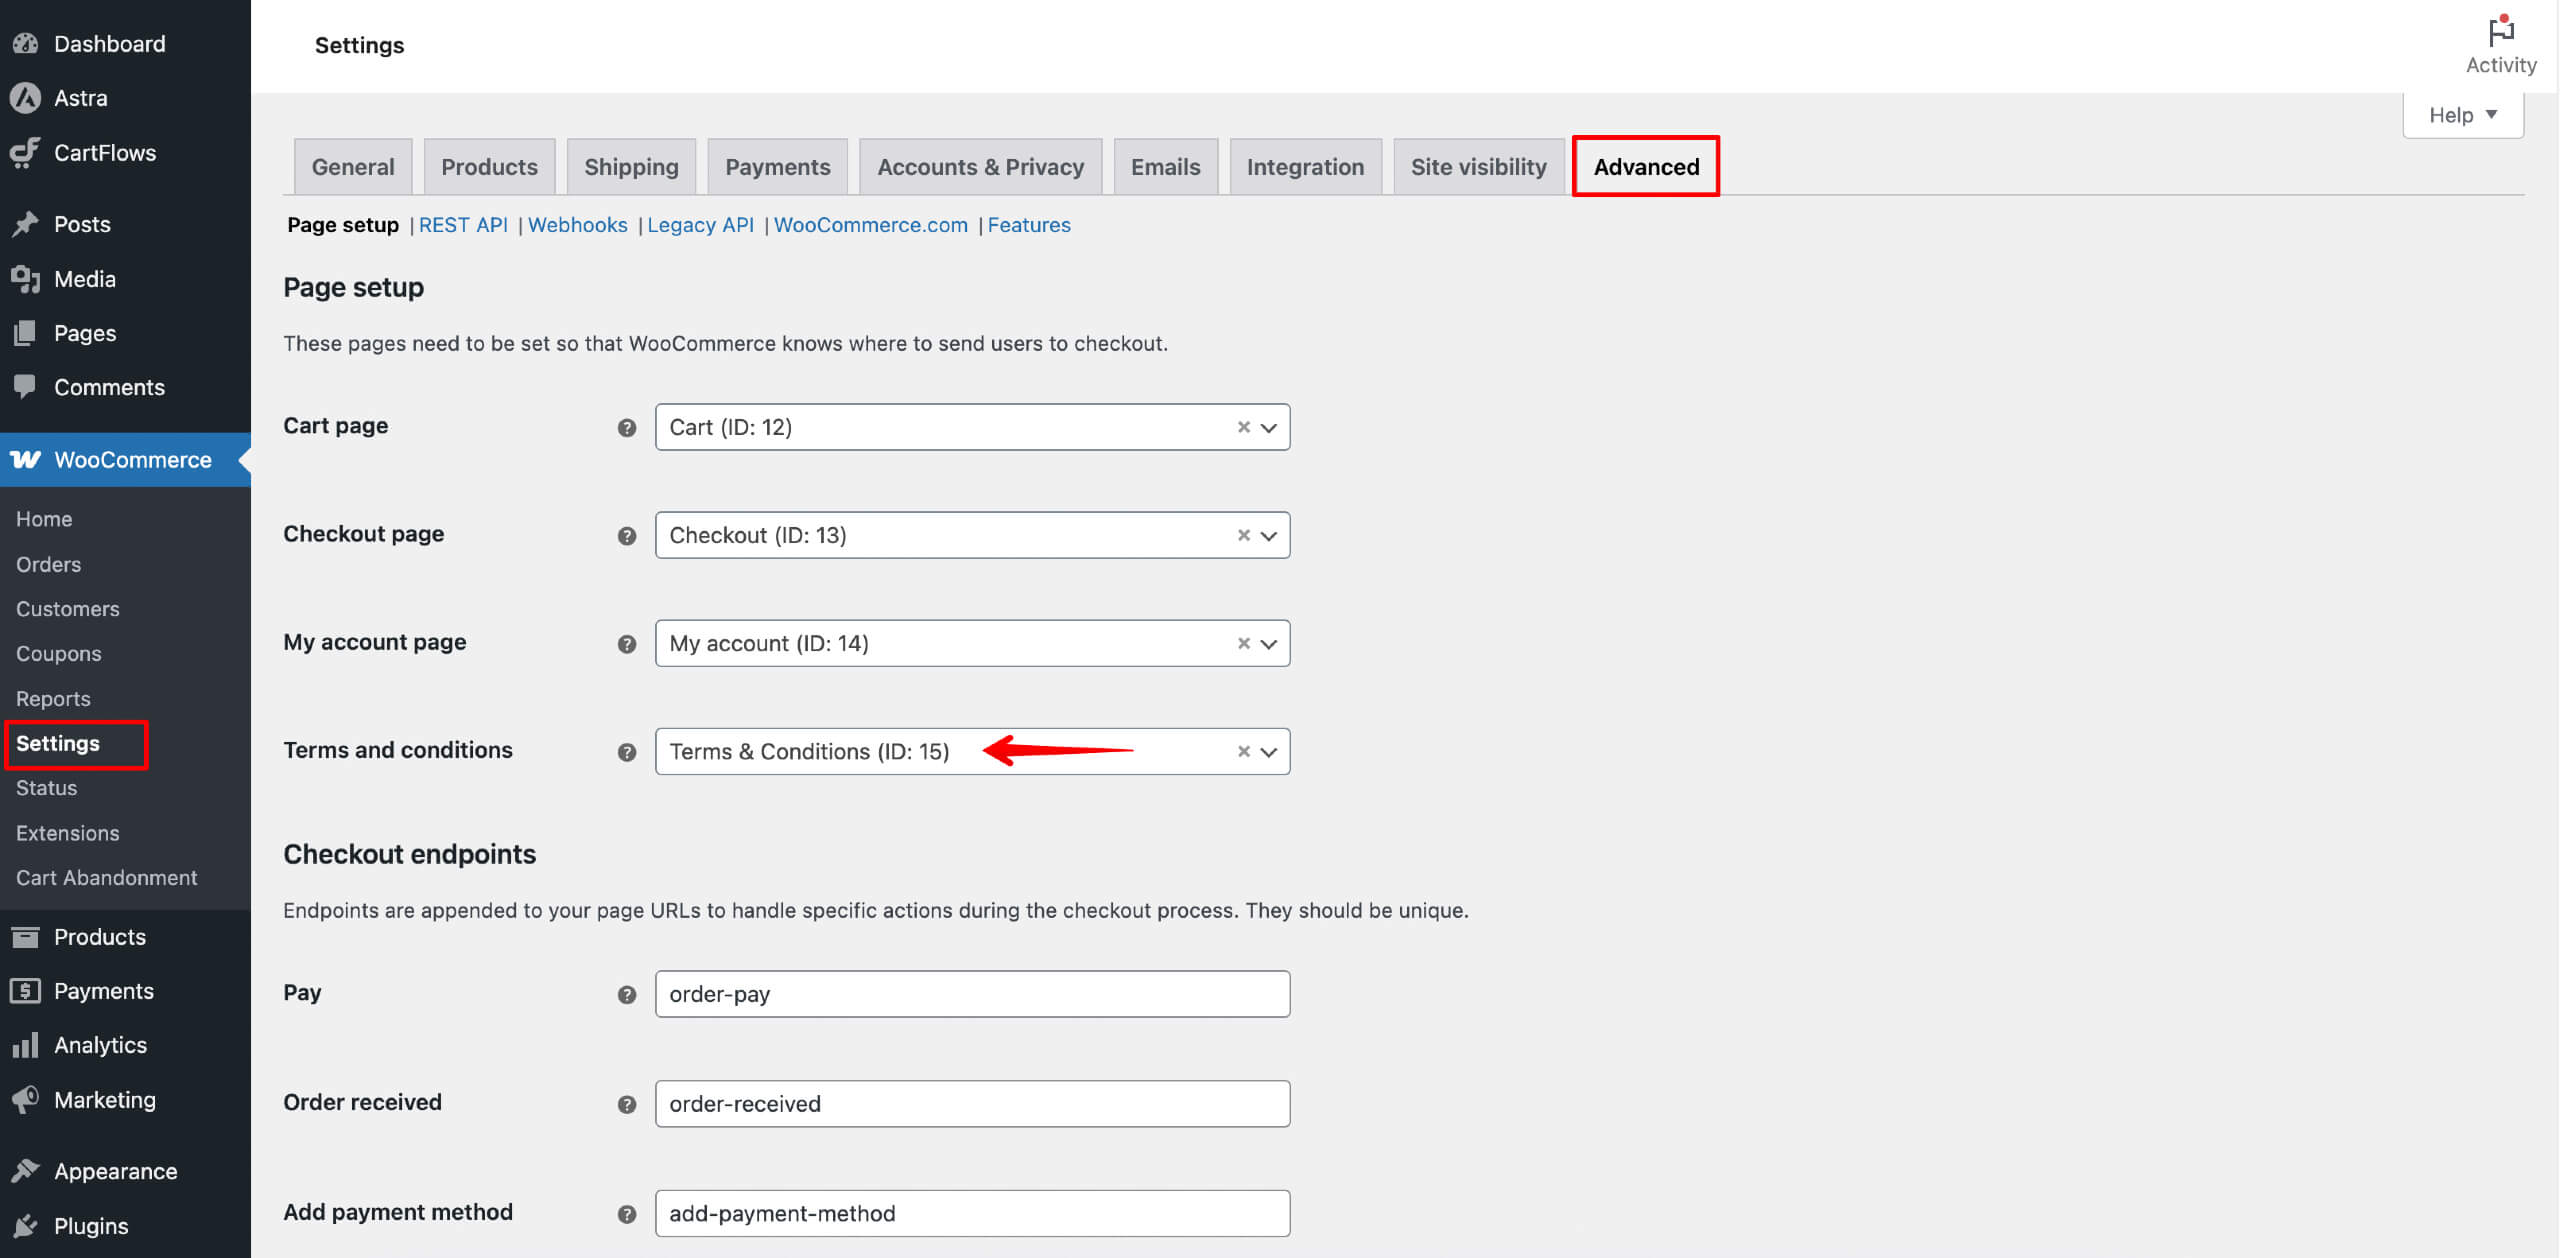Switch to the General tab
The width and height of the screenshot is (2560, 1258).
point(353,167)
